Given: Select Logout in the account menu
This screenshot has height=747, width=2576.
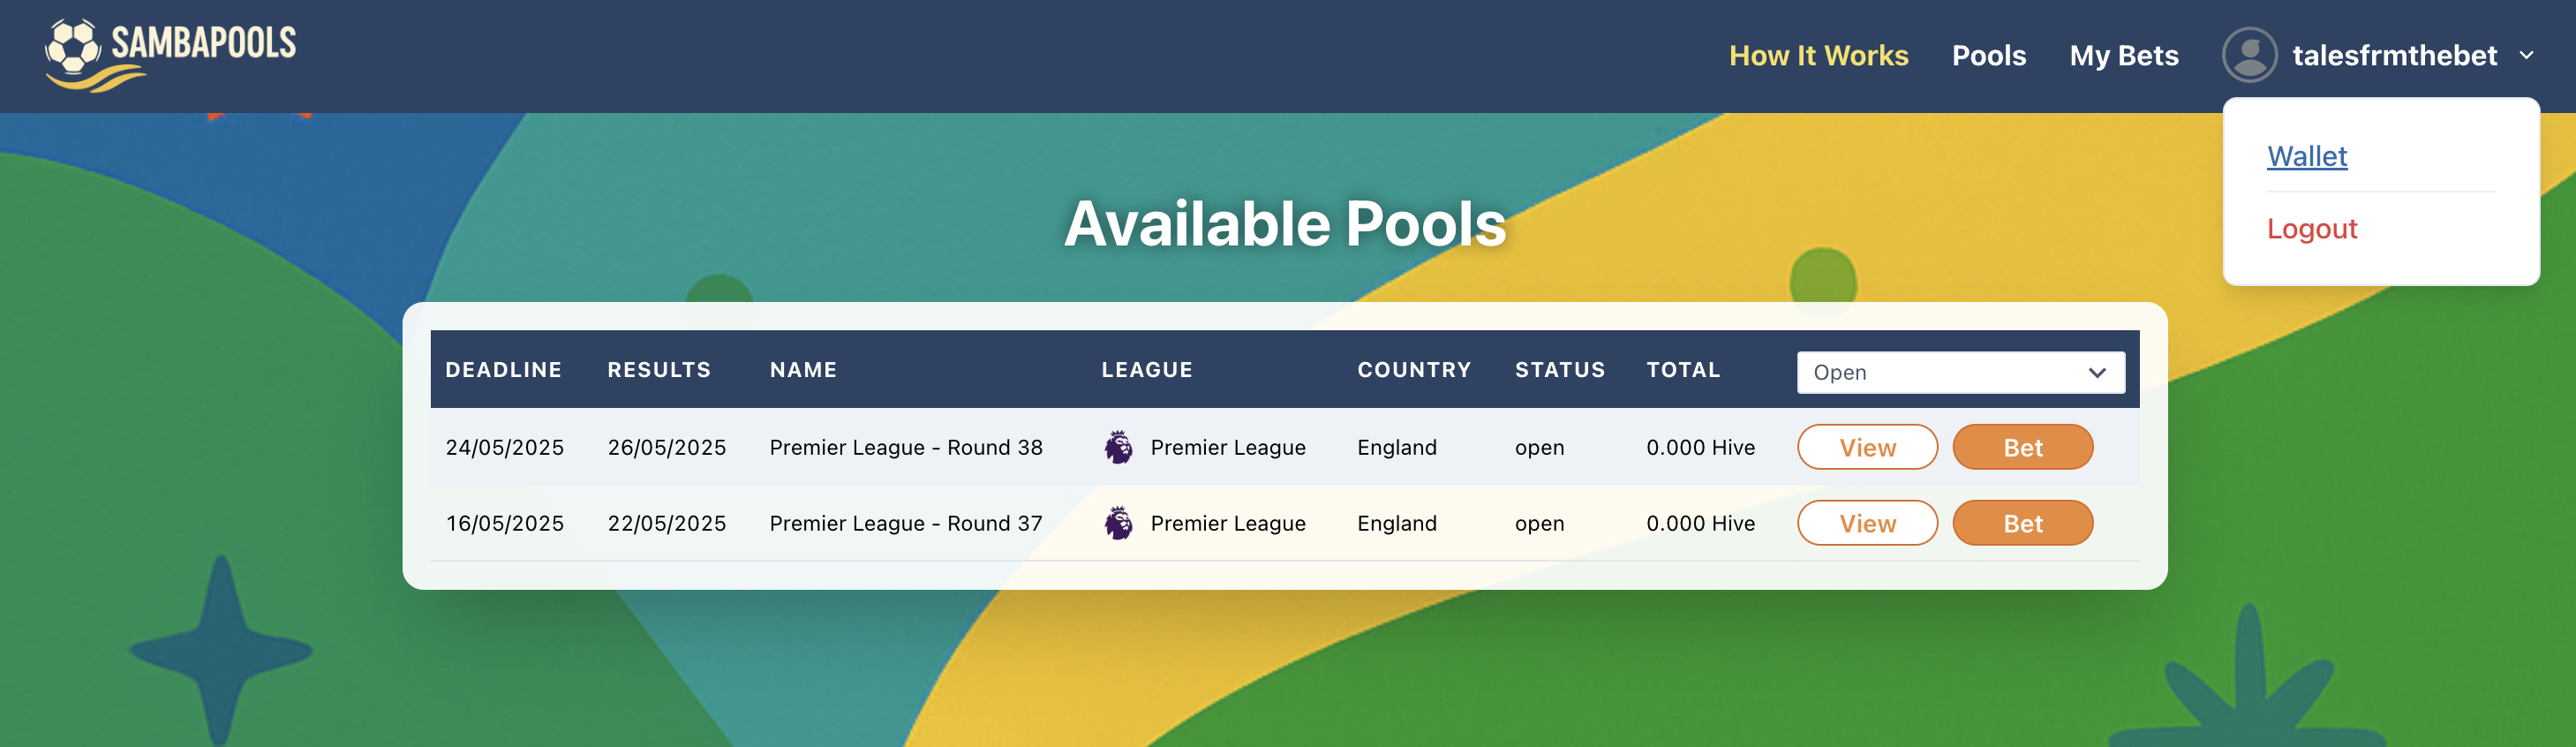Looking at the screenshot, I should 2311,229.
